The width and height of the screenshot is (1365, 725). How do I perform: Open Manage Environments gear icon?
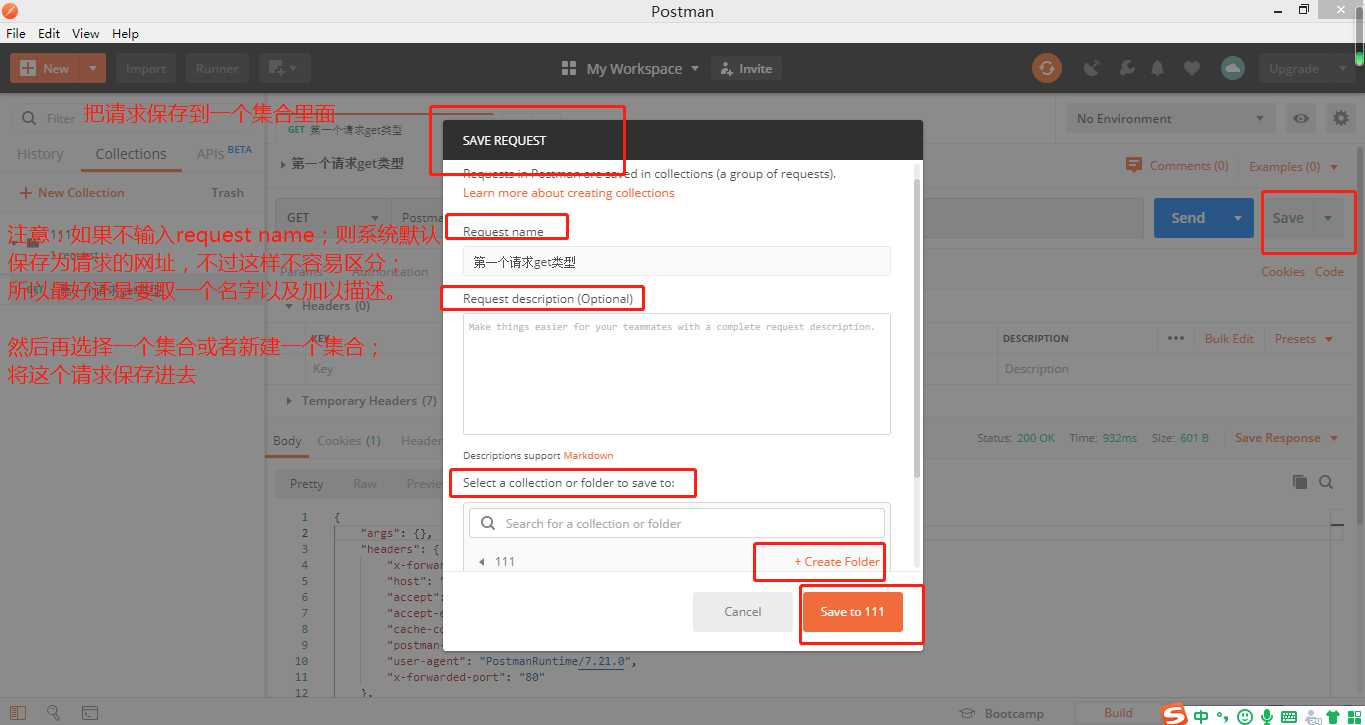click(x=1341, y=118)
